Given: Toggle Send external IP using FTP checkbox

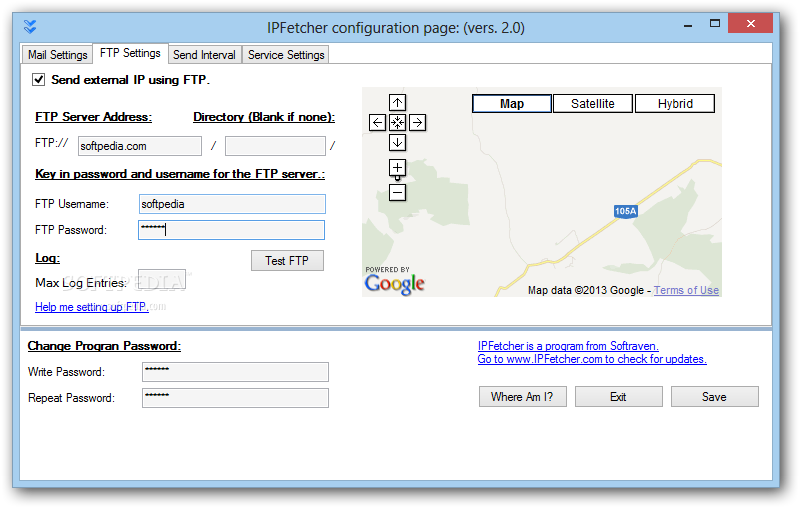Looking at the screenshot, I should pos(38,80).
